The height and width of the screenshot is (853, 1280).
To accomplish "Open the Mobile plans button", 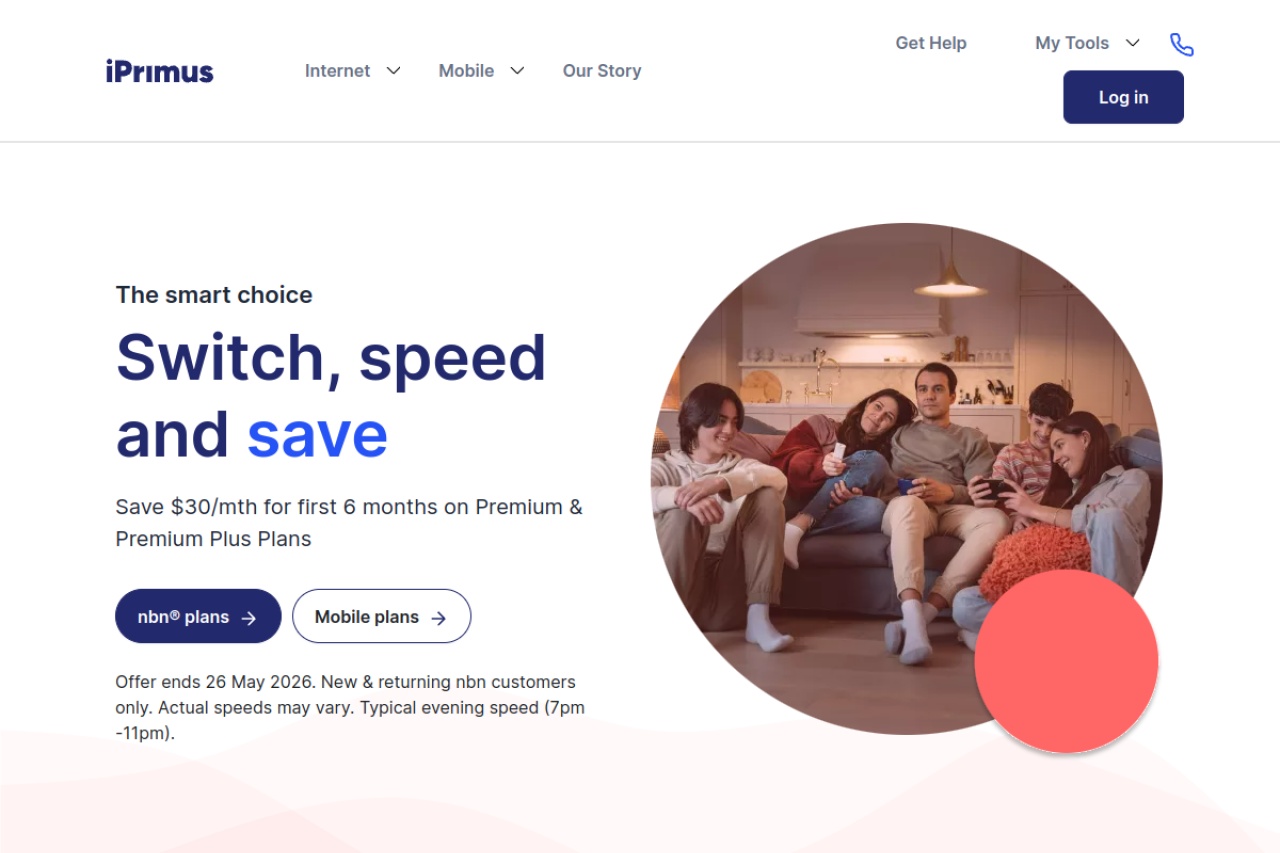I will point(381,616).
